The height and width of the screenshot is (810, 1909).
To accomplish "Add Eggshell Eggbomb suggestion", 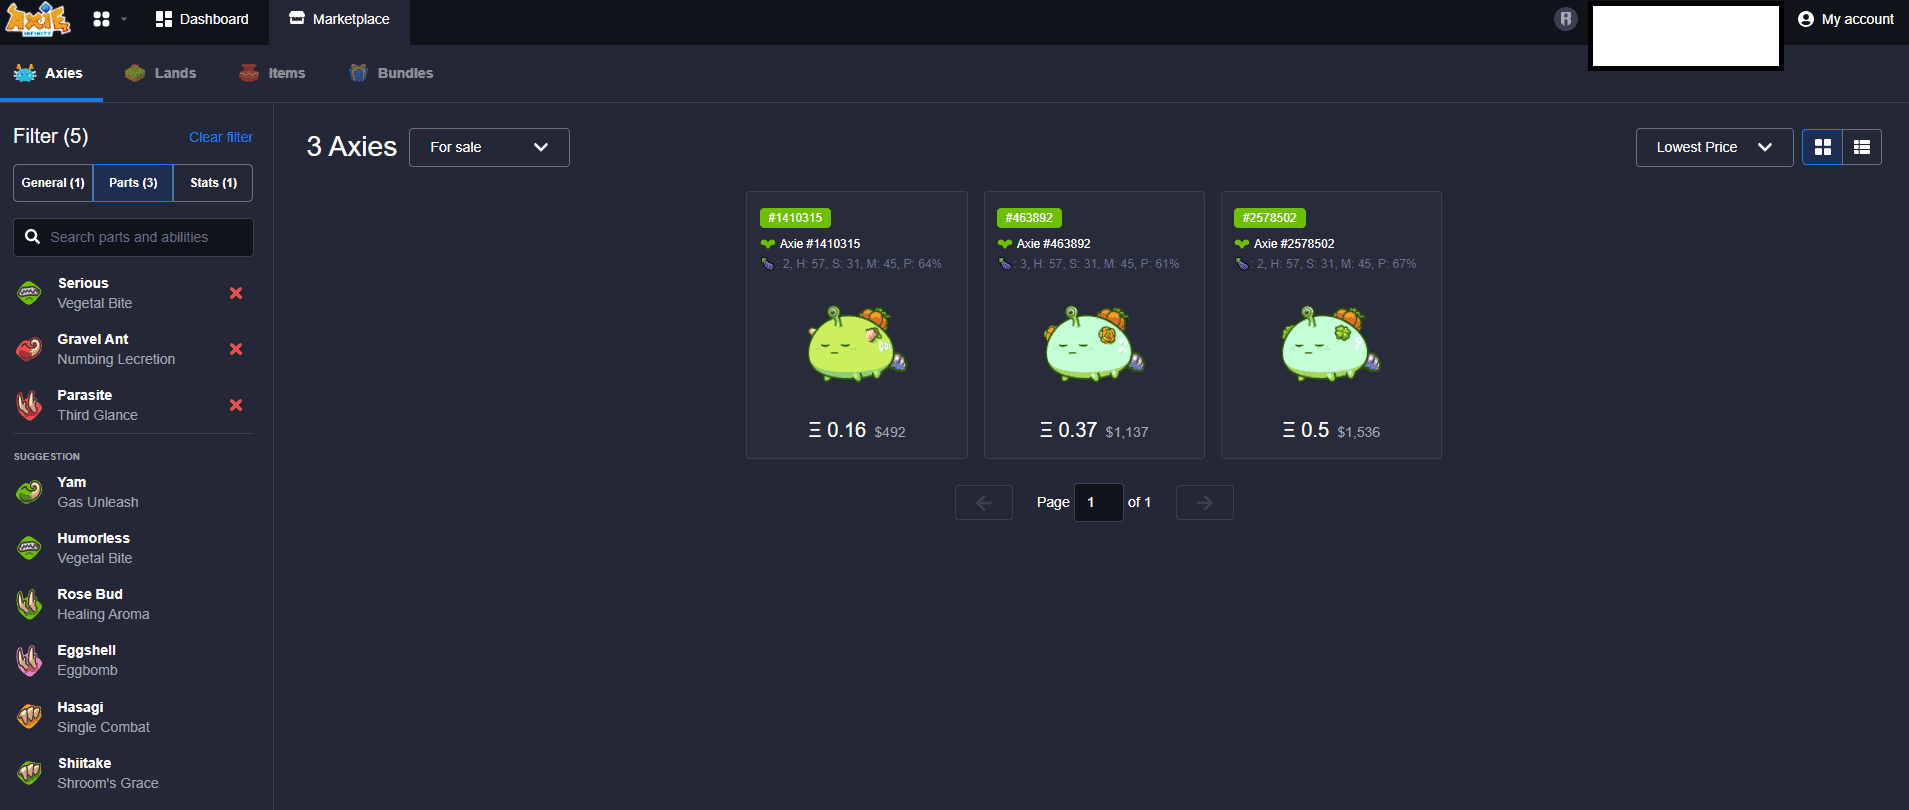I will click(133, 660).
